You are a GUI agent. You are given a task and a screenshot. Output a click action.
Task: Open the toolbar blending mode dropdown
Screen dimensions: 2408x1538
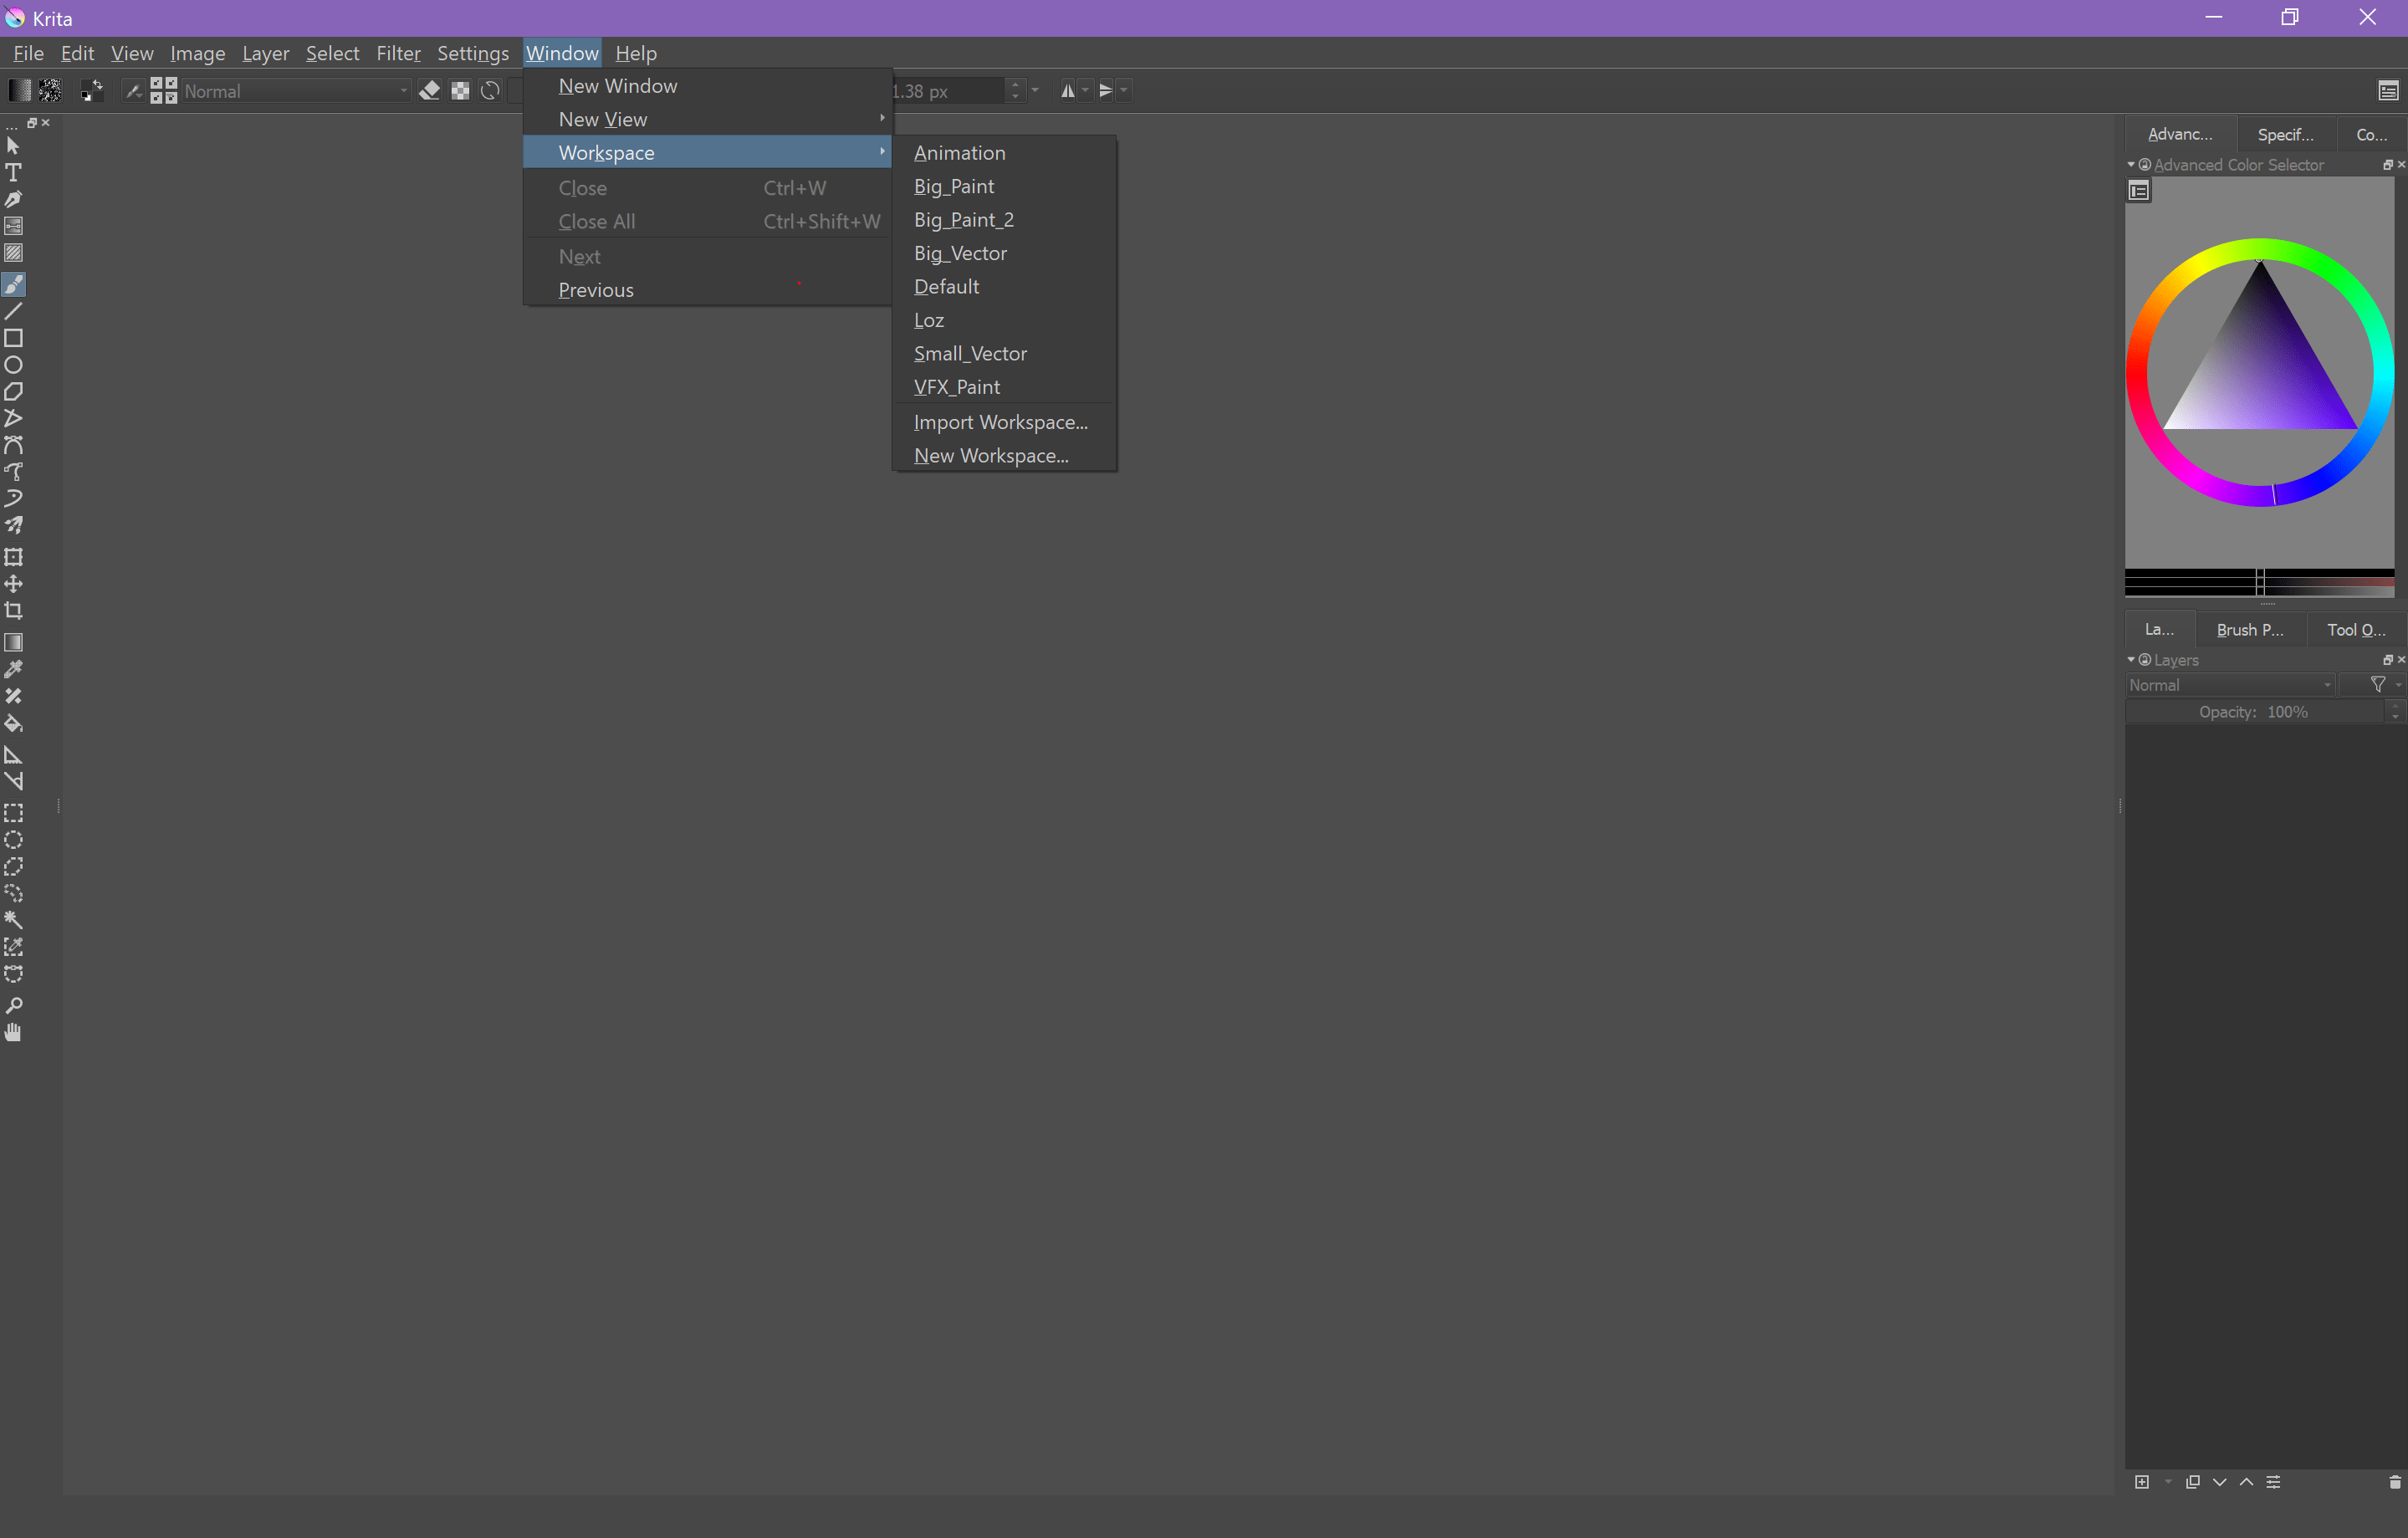[296, 91]
